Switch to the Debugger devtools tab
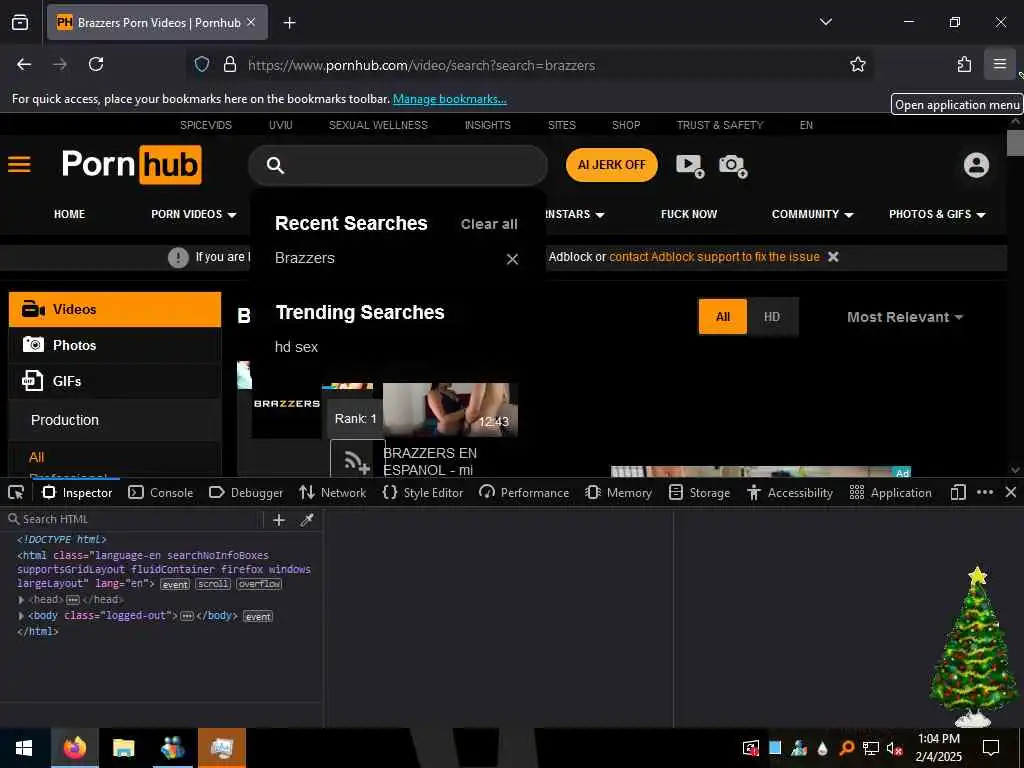Image resolution: width=1024 pixels, height=768 pixels. (246, 492)
